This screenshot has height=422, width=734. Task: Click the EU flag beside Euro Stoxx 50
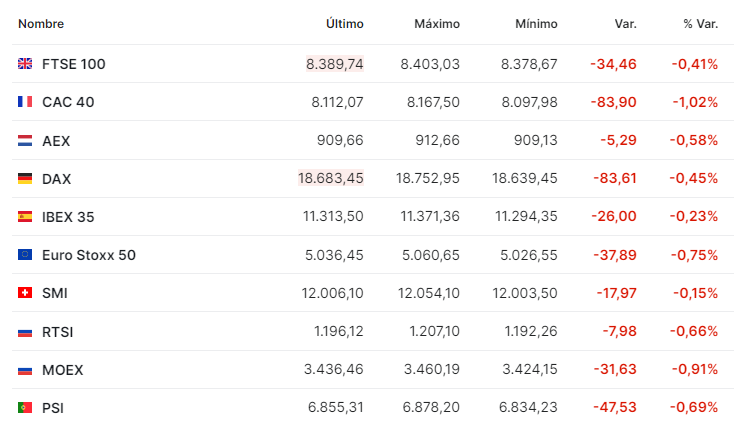point(25,254)
